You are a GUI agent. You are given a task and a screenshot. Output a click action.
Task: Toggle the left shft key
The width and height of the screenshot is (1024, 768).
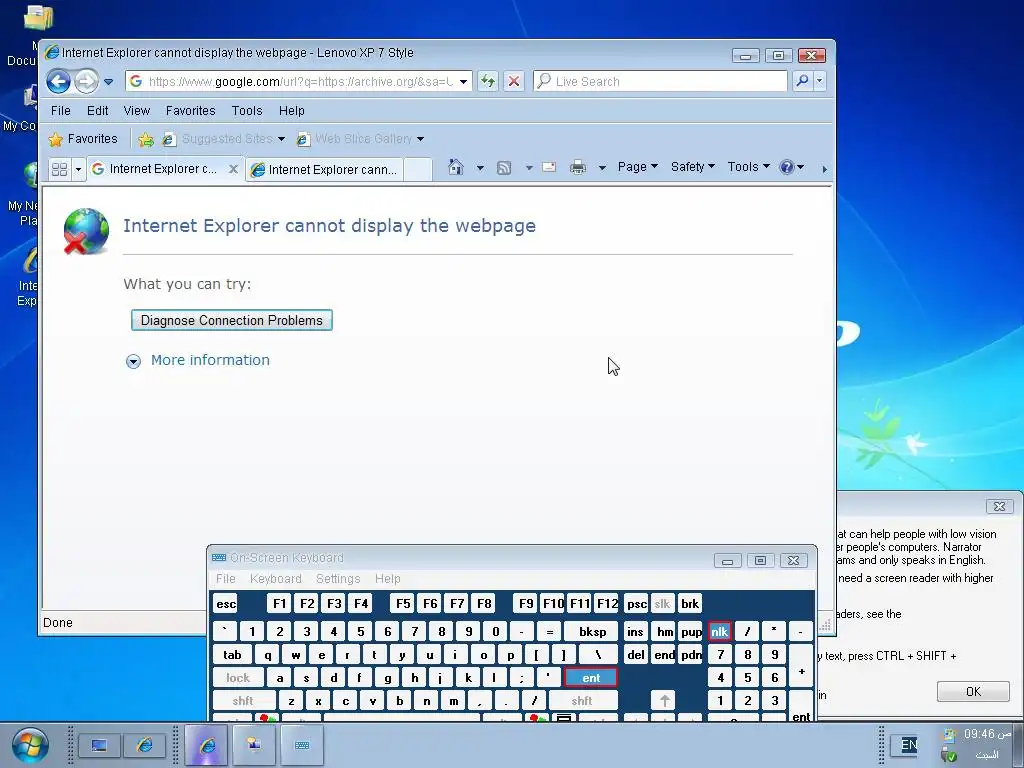coord(243,701)
